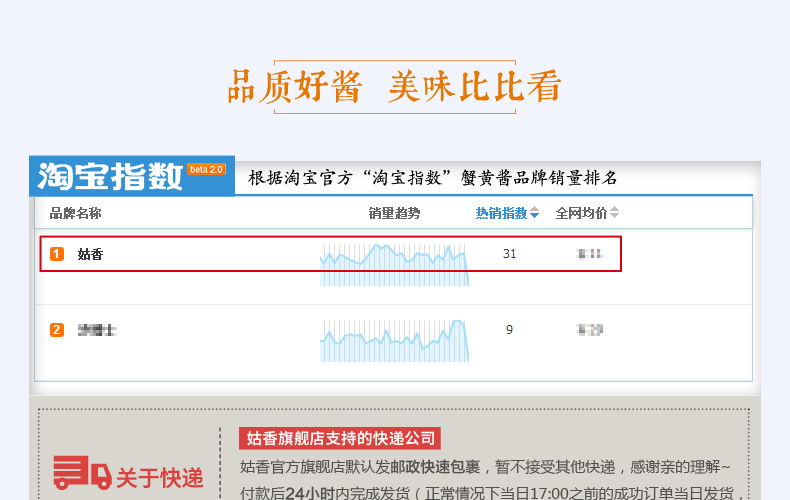Click the 关于快递 heading

(x=160, y=478)
